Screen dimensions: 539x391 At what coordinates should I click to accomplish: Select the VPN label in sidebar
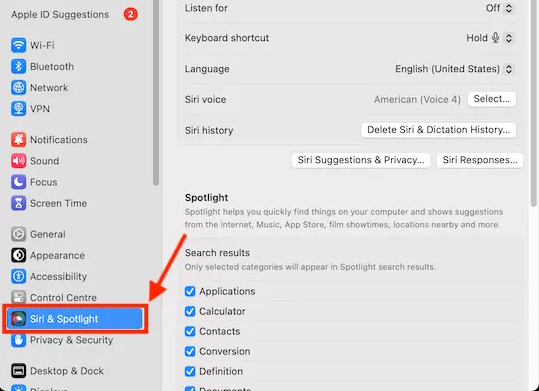pos(40,109)
